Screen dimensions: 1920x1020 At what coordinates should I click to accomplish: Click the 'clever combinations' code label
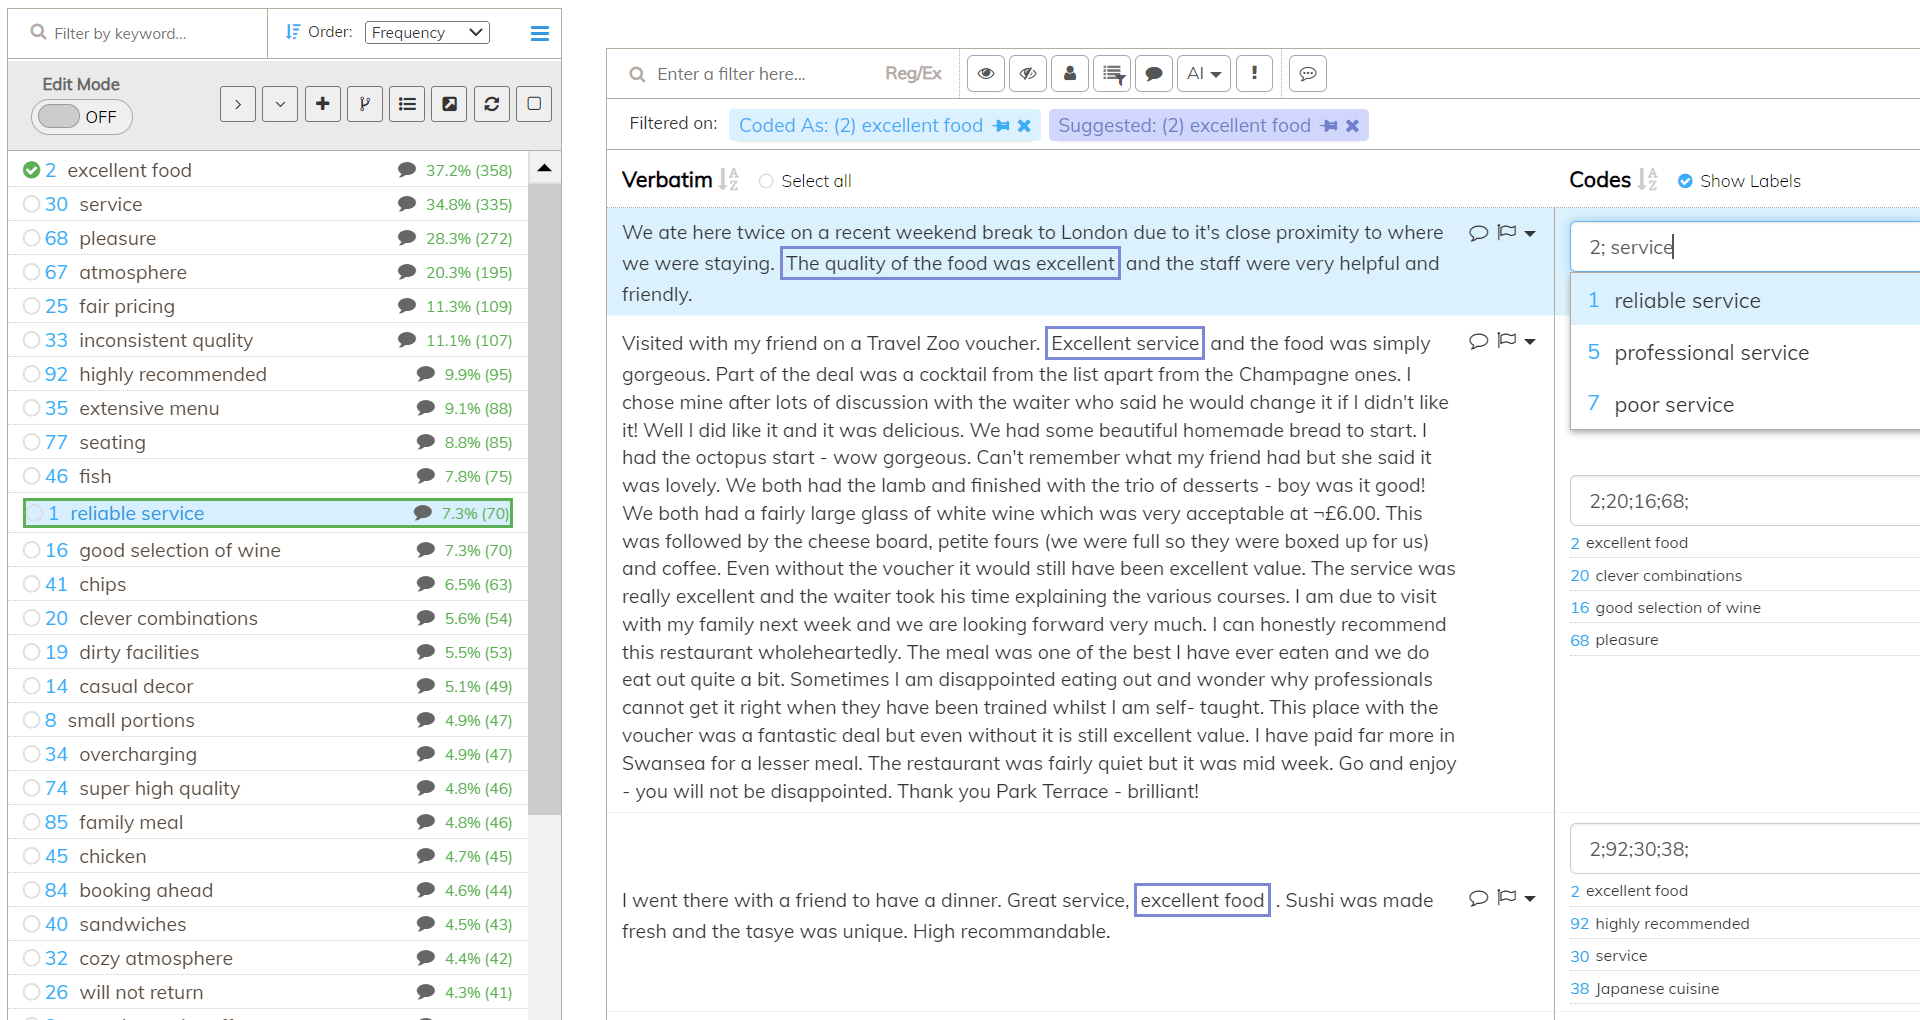(x=1668, y=576)
